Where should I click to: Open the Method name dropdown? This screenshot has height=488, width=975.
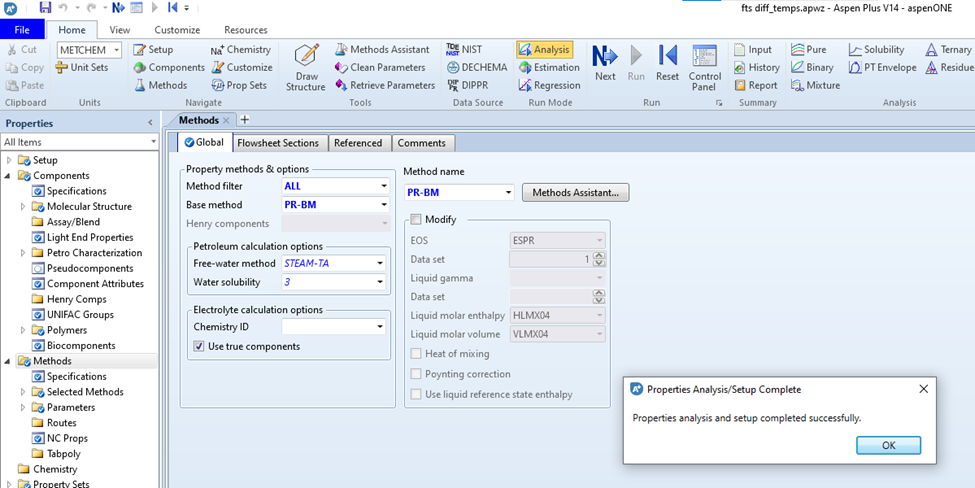pyautogui.click(x=509, y=193)
